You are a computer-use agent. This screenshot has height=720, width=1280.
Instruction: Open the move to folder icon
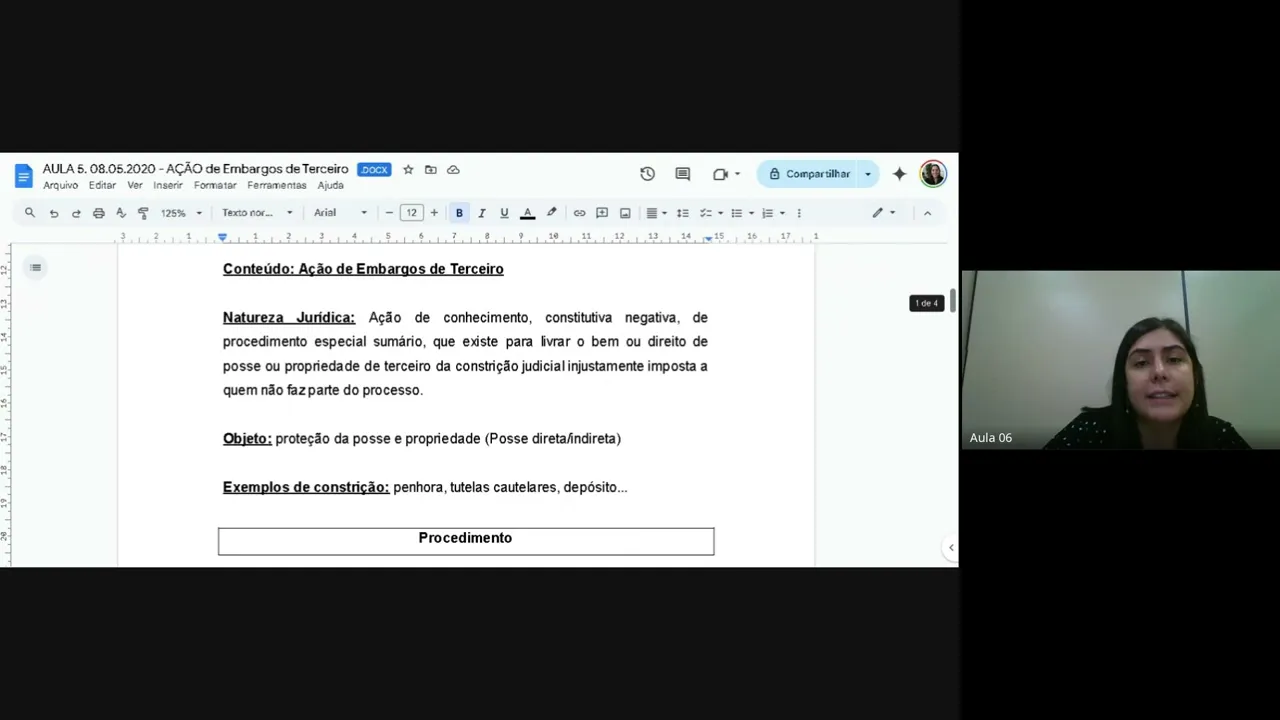coord(431,170)
